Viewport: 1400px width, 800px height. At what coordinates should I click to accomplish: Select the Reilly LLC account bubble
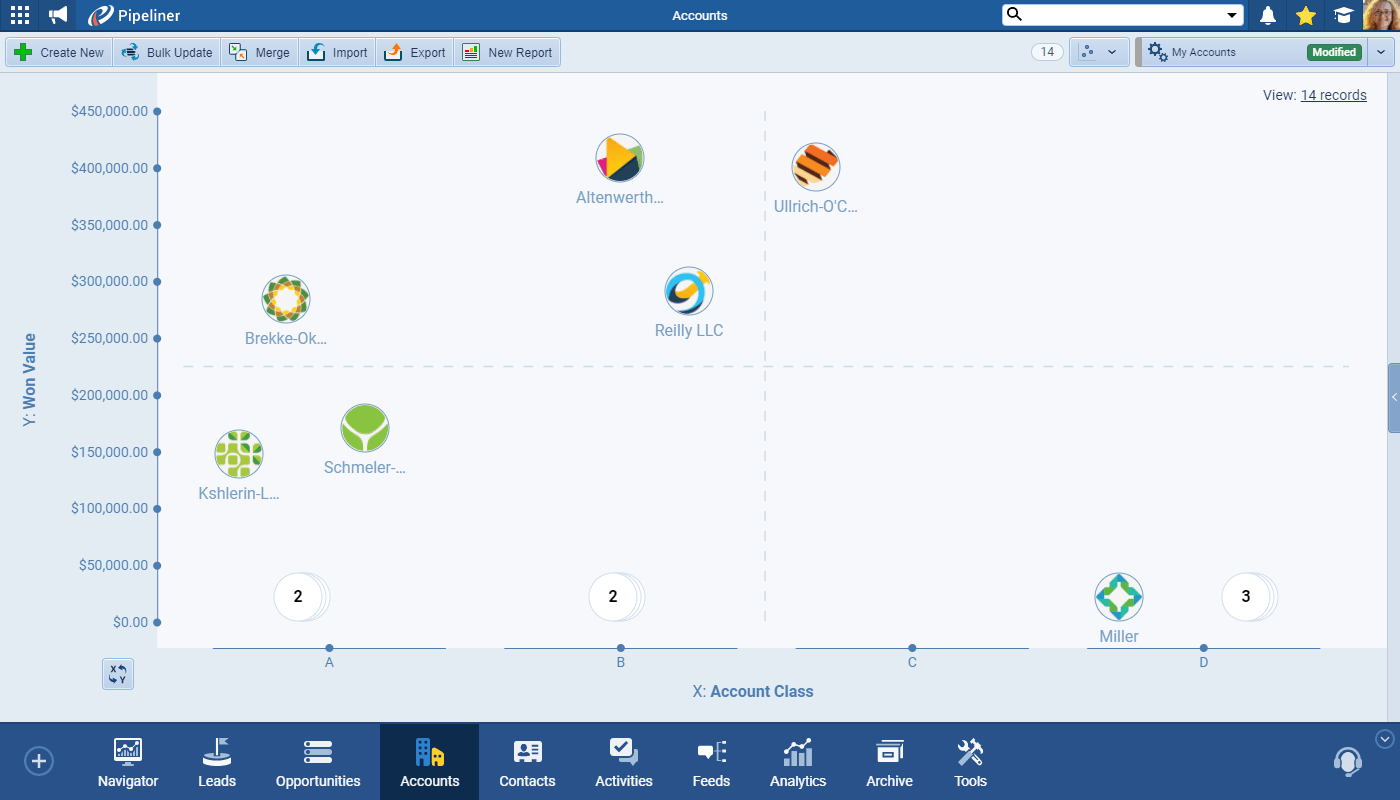689,292
